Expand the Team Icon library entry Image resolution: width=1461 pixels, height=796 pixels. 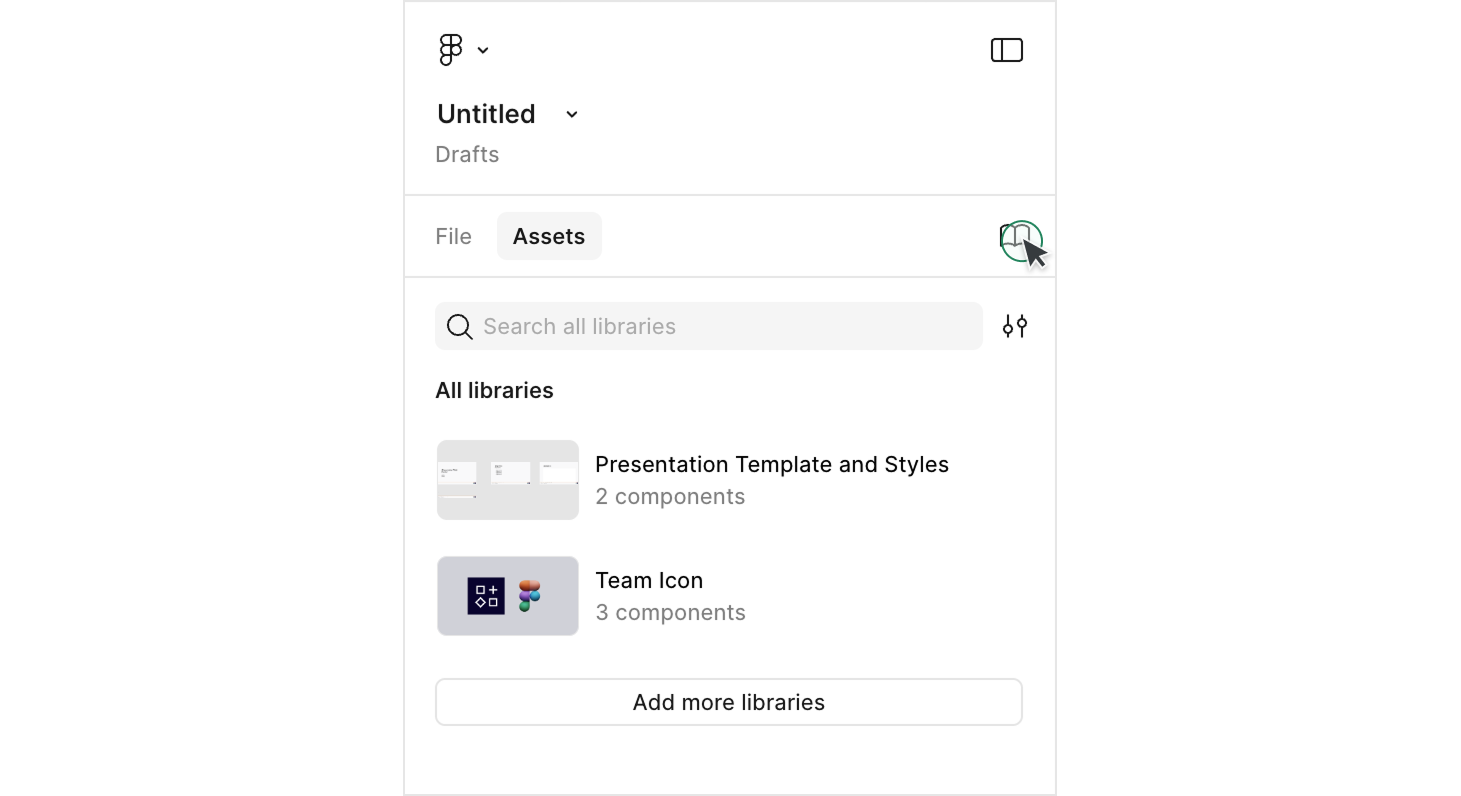649,580
